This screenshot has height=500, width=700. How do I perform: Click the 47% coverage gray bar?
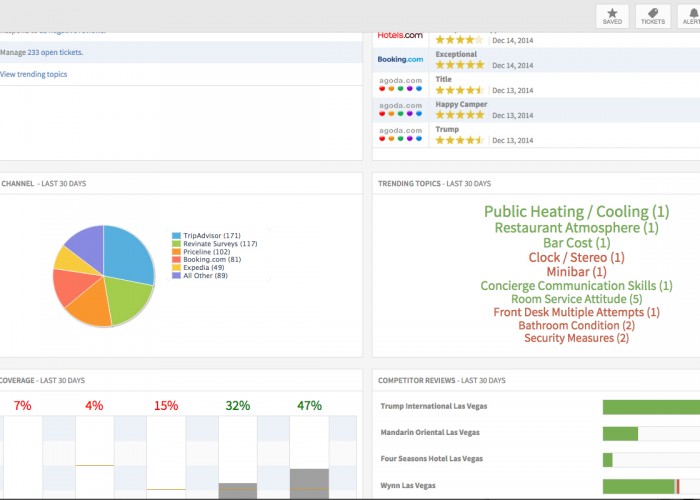click(309, 483)
